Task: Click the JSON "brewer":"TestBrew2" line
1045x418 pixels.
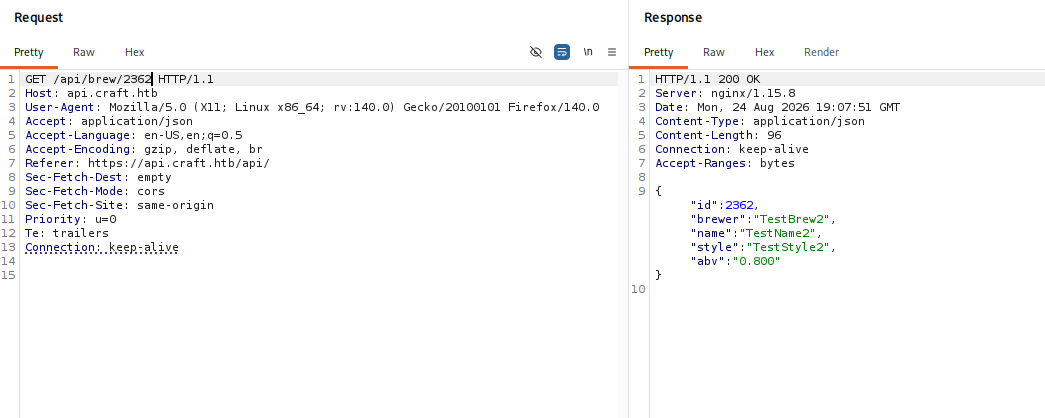Action: (763, 219)
